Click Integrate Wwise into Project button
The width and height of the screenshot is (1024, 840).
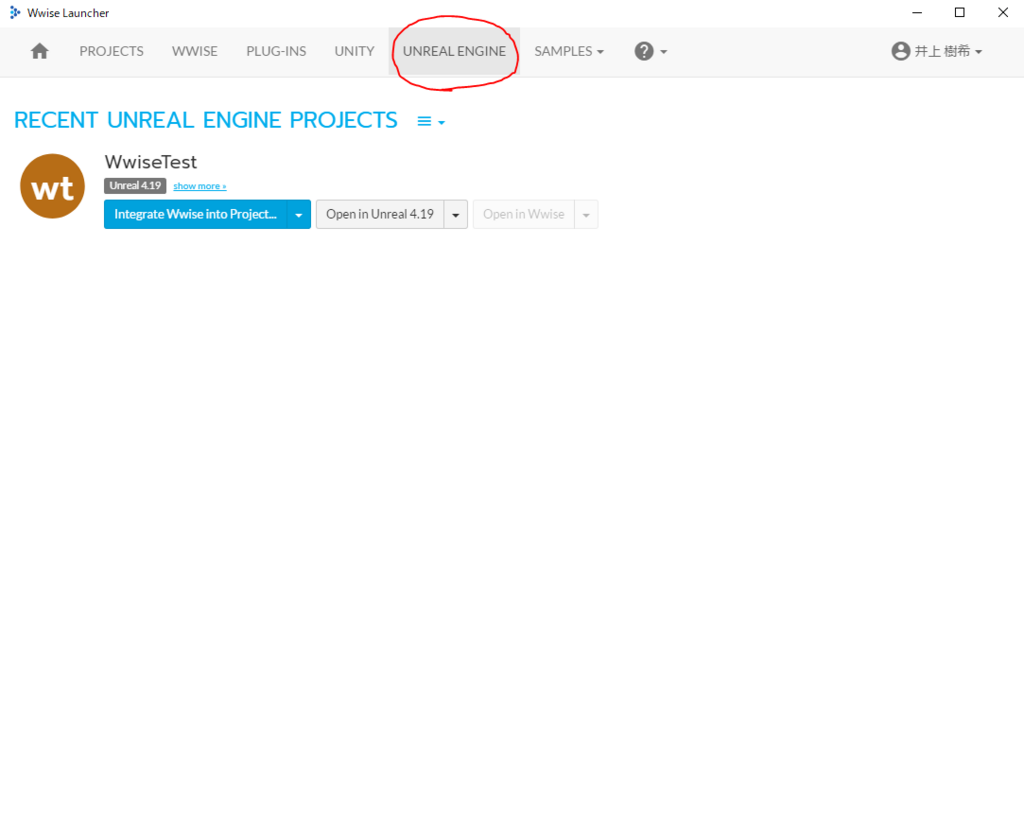point(195,214)
